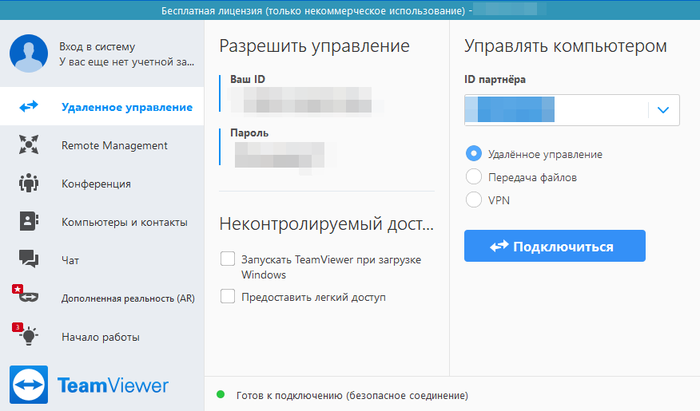Click the Конференция people icon
The height and width of the screenshot is (411, 700).
point(29,184)
